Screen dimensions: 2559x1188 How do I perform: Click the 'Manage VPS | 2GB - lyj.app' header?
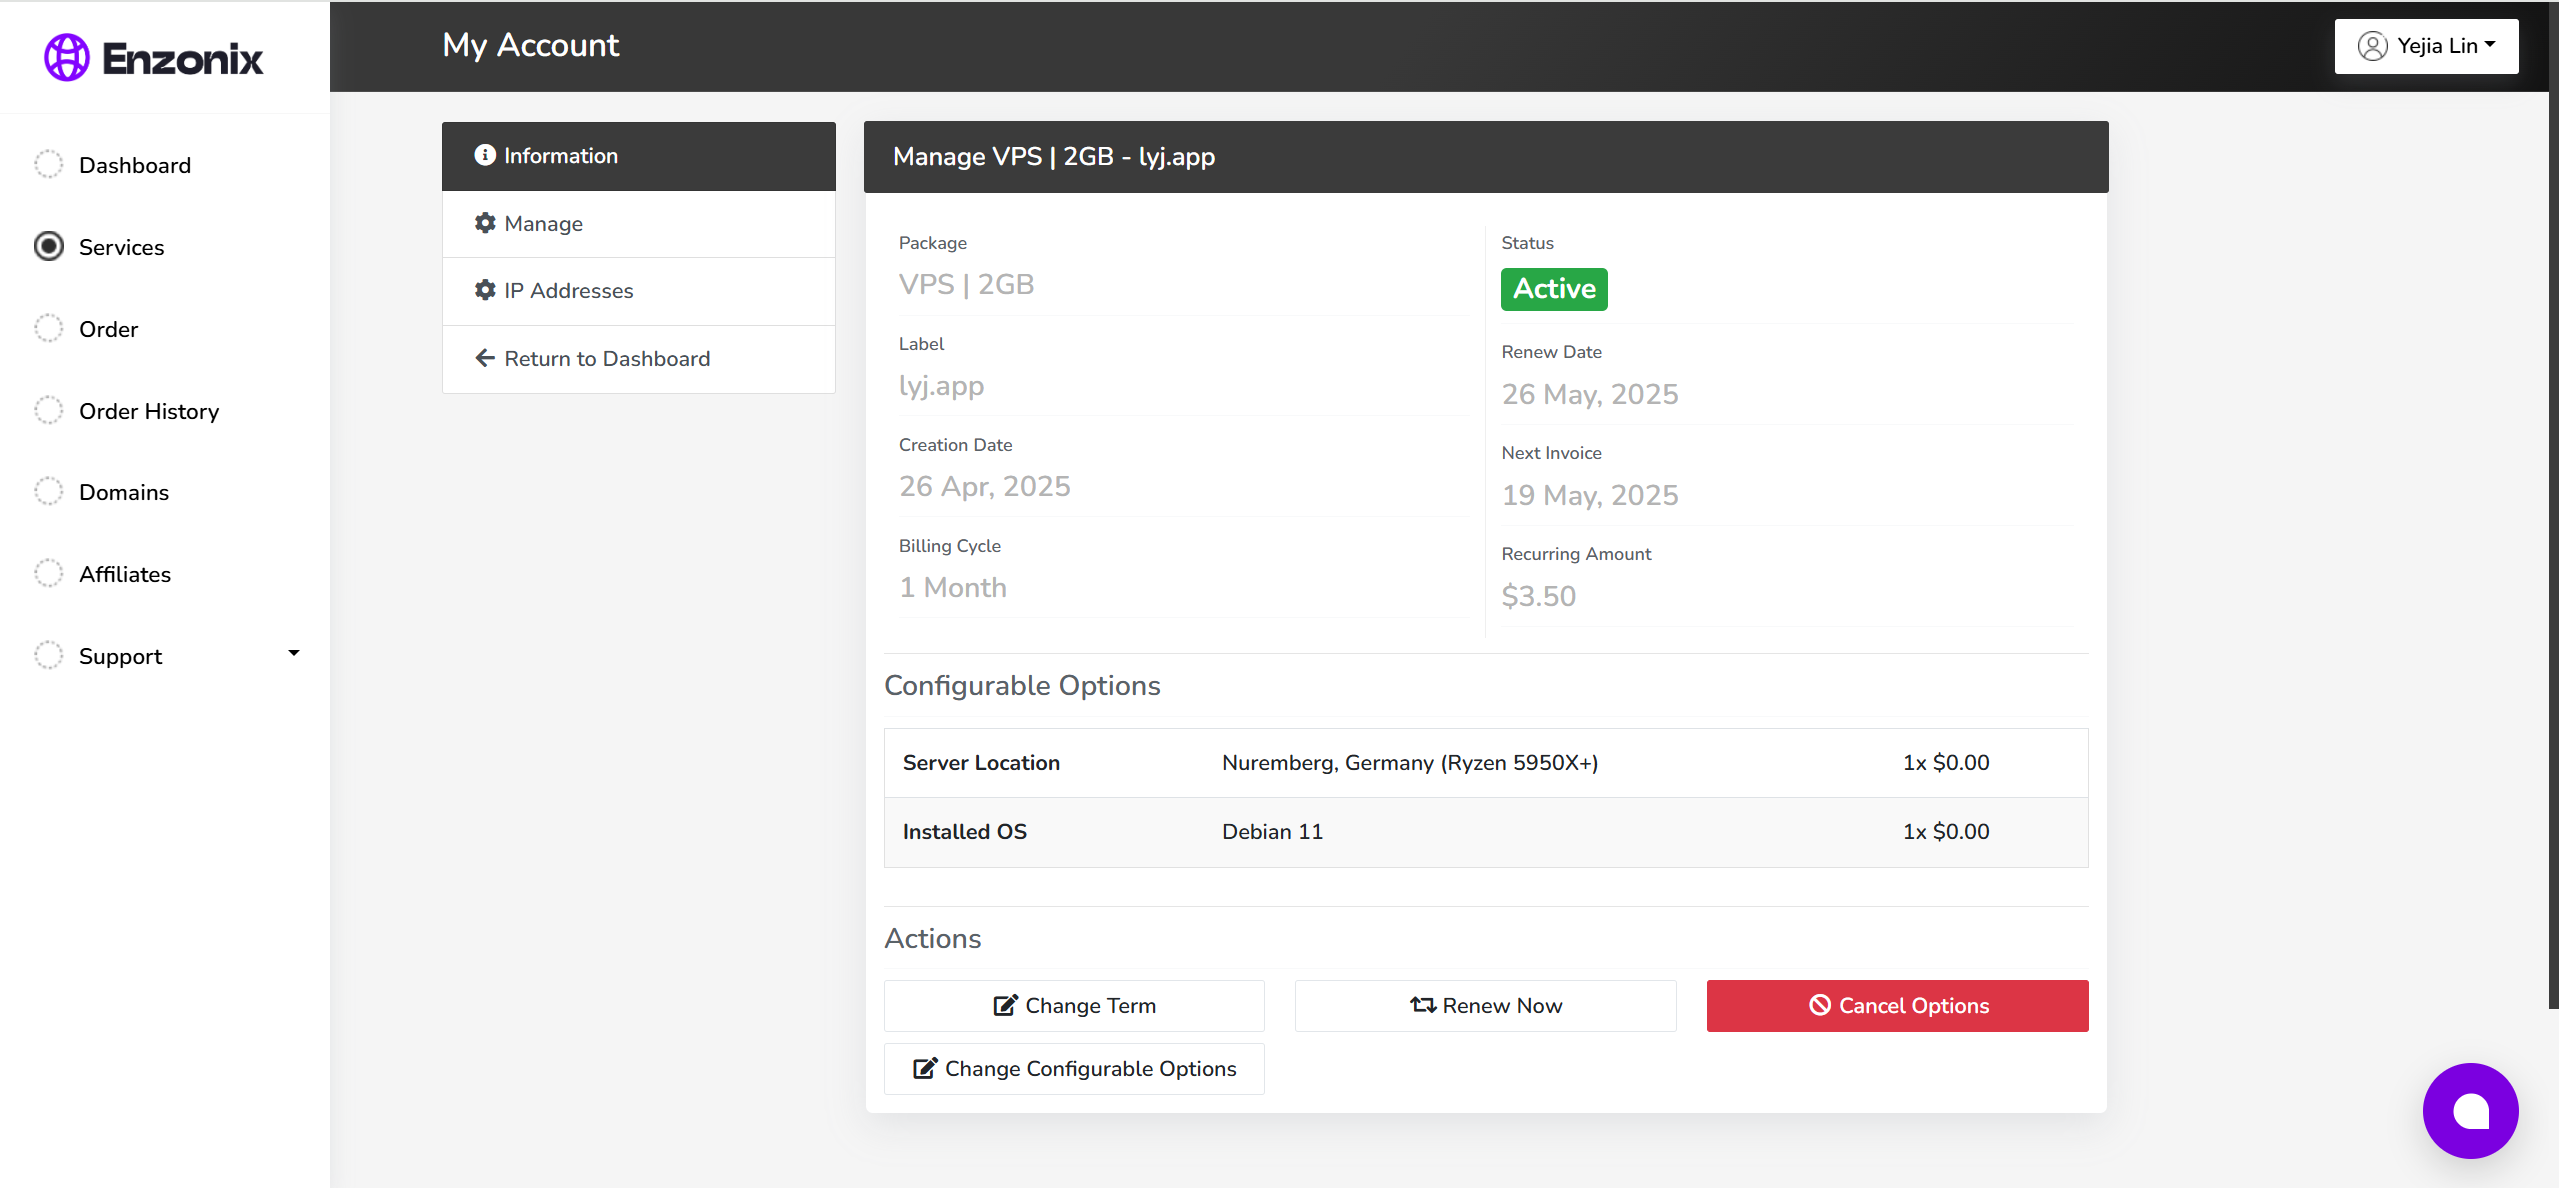[x=1054, y=157]
